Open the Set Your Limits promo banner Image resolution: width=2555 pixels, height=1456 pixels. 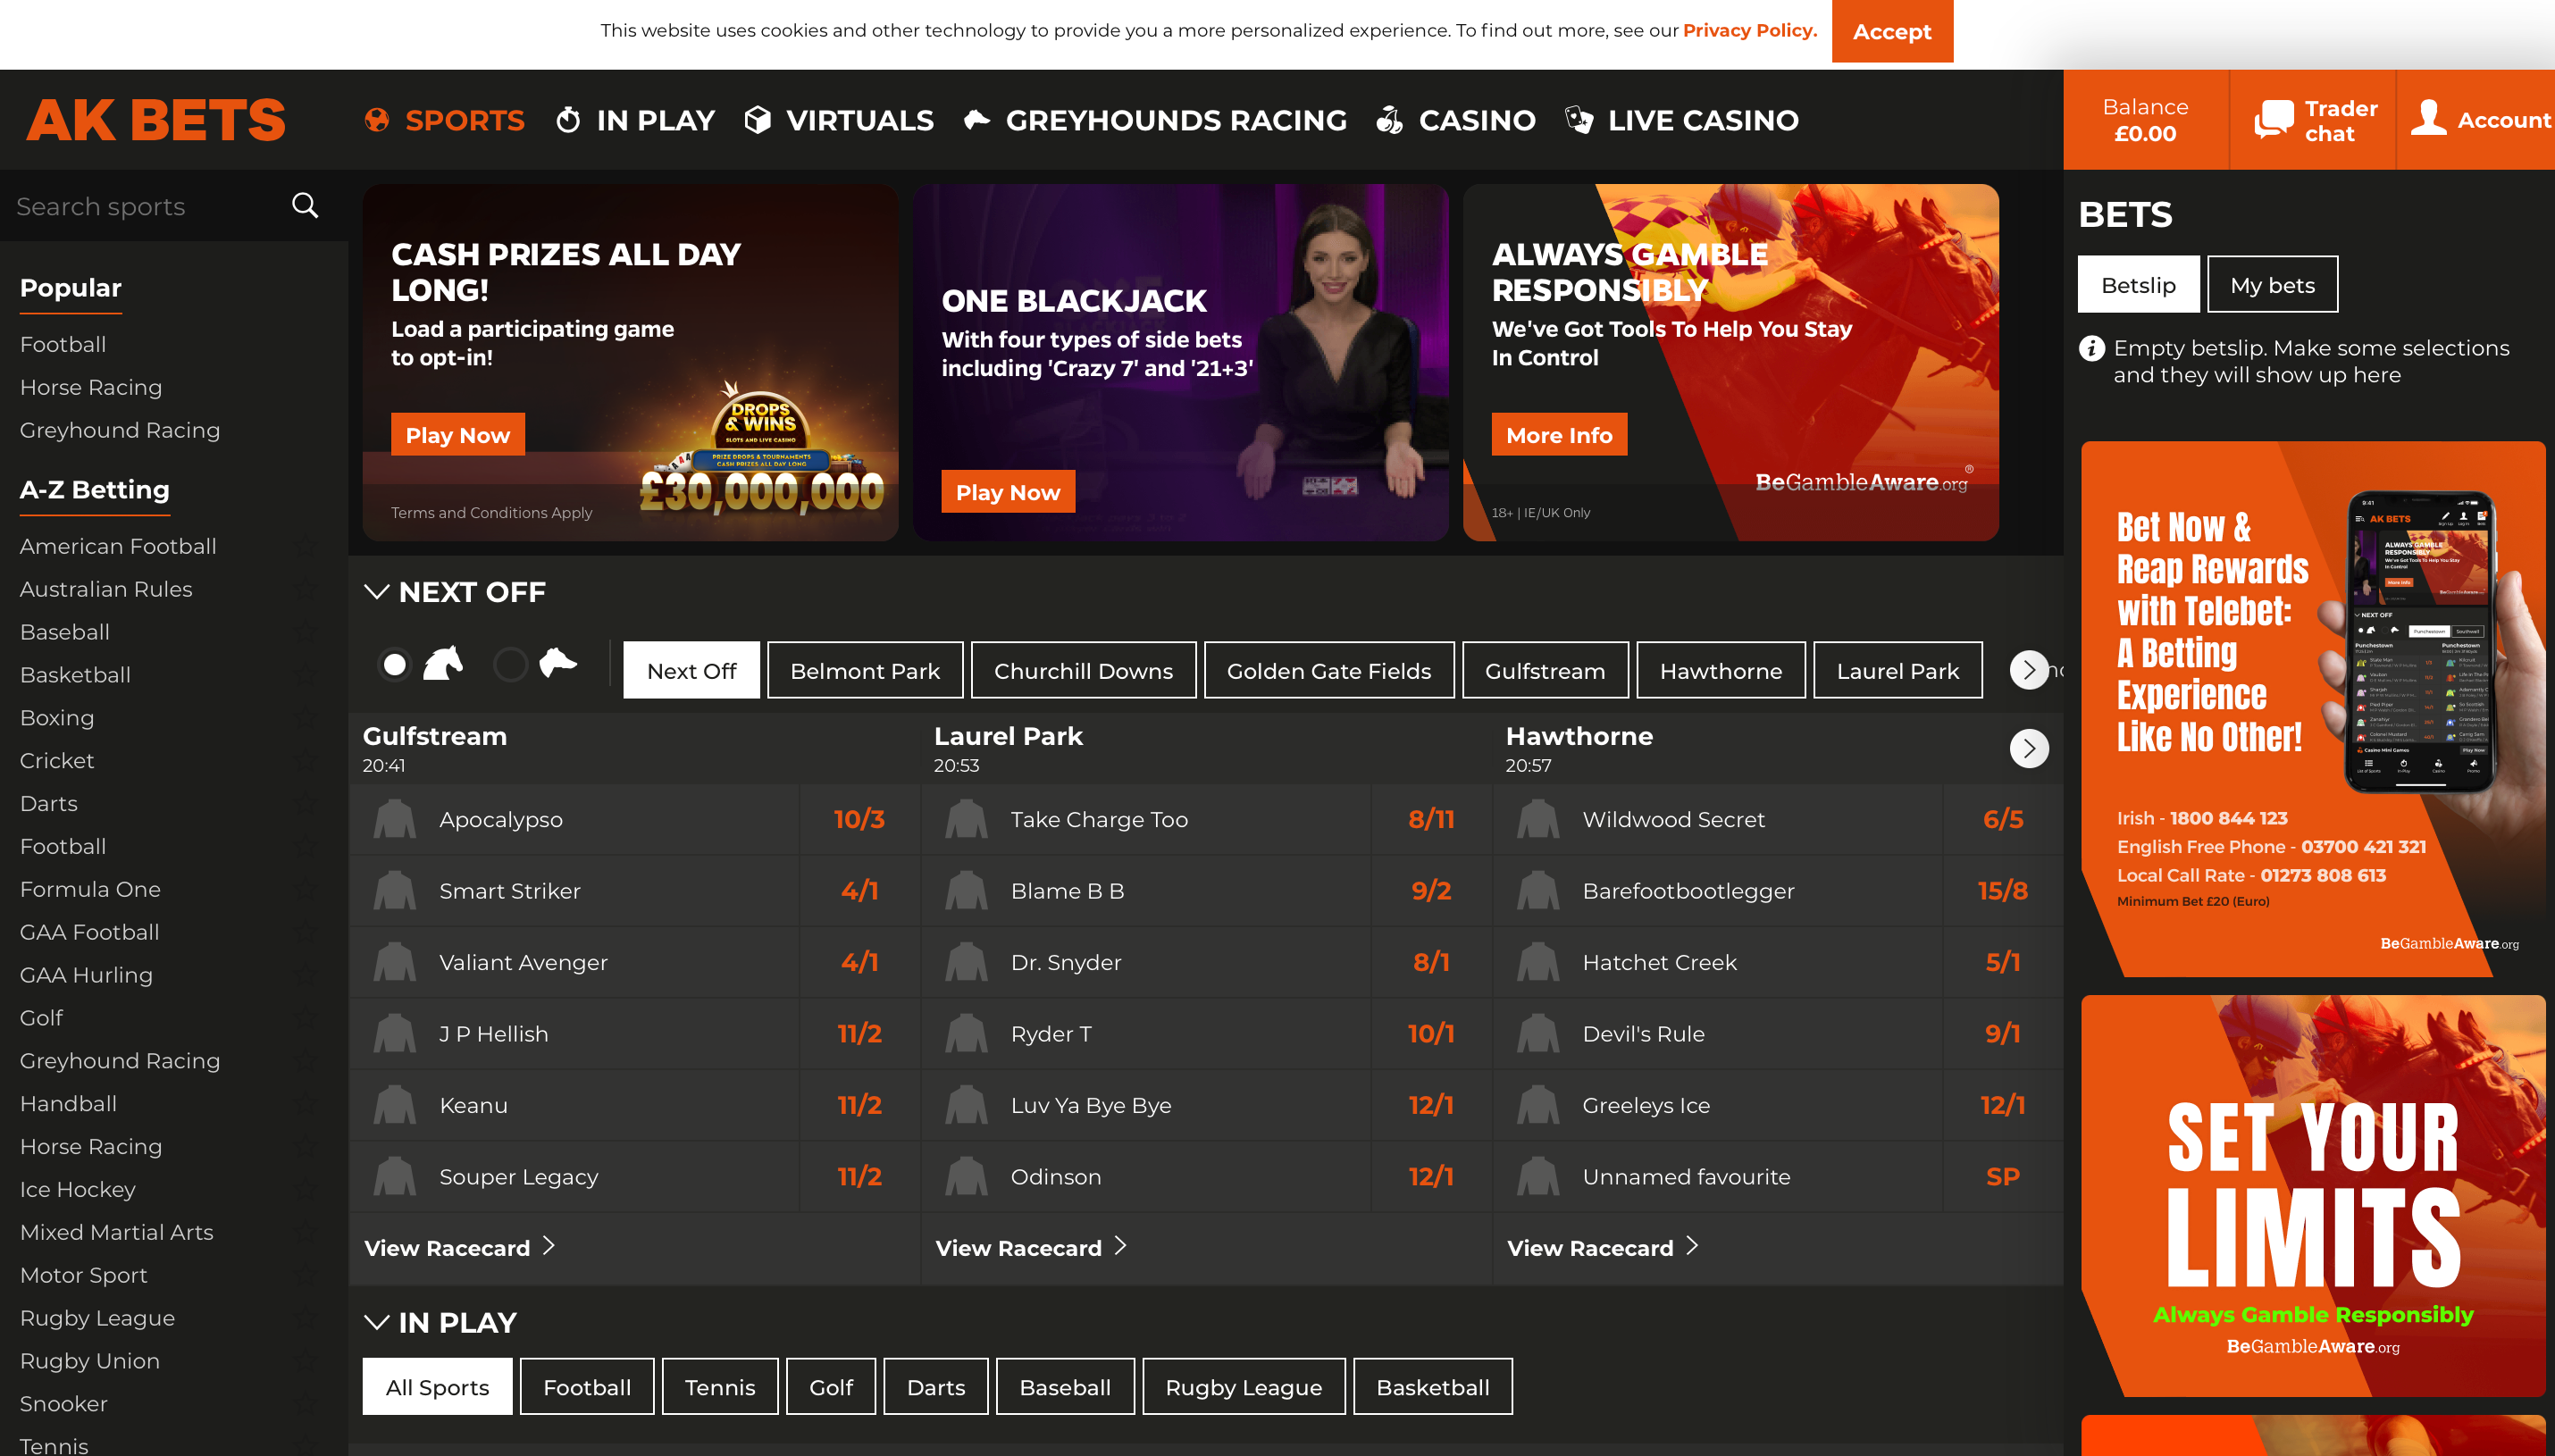2313,1195
